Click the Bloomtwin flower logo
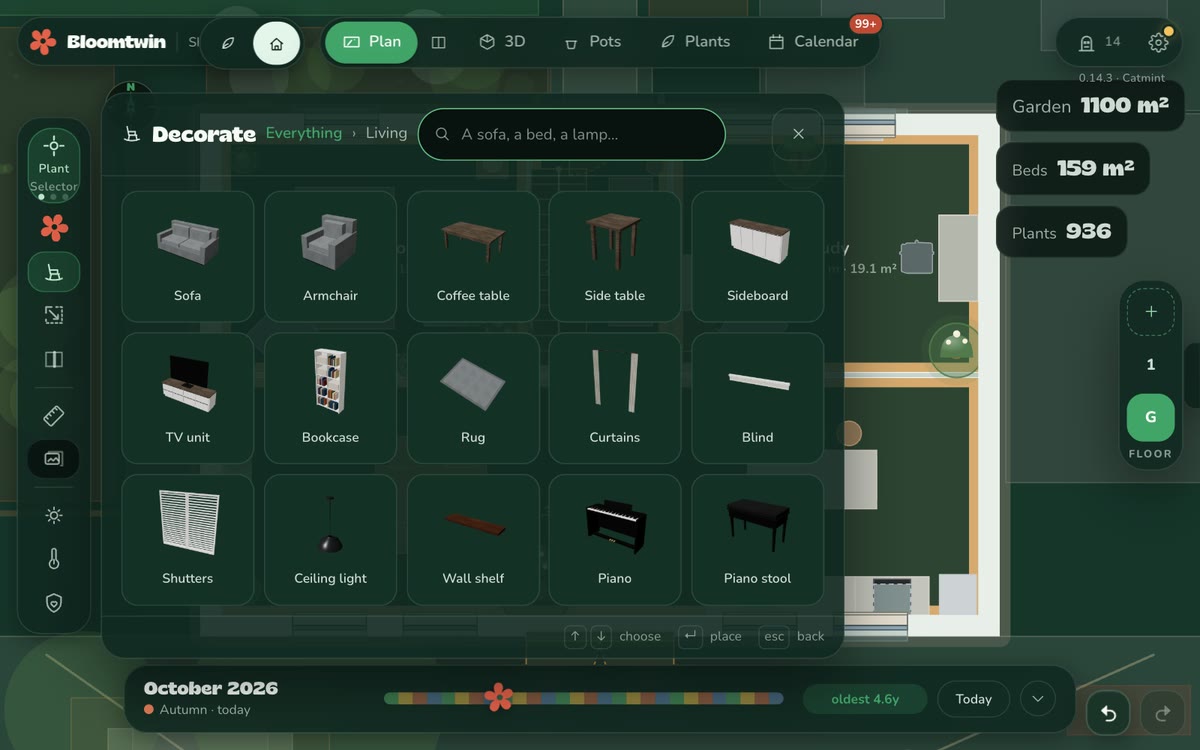This screenshot has width=1200, height=750. (x=43, y=42)
